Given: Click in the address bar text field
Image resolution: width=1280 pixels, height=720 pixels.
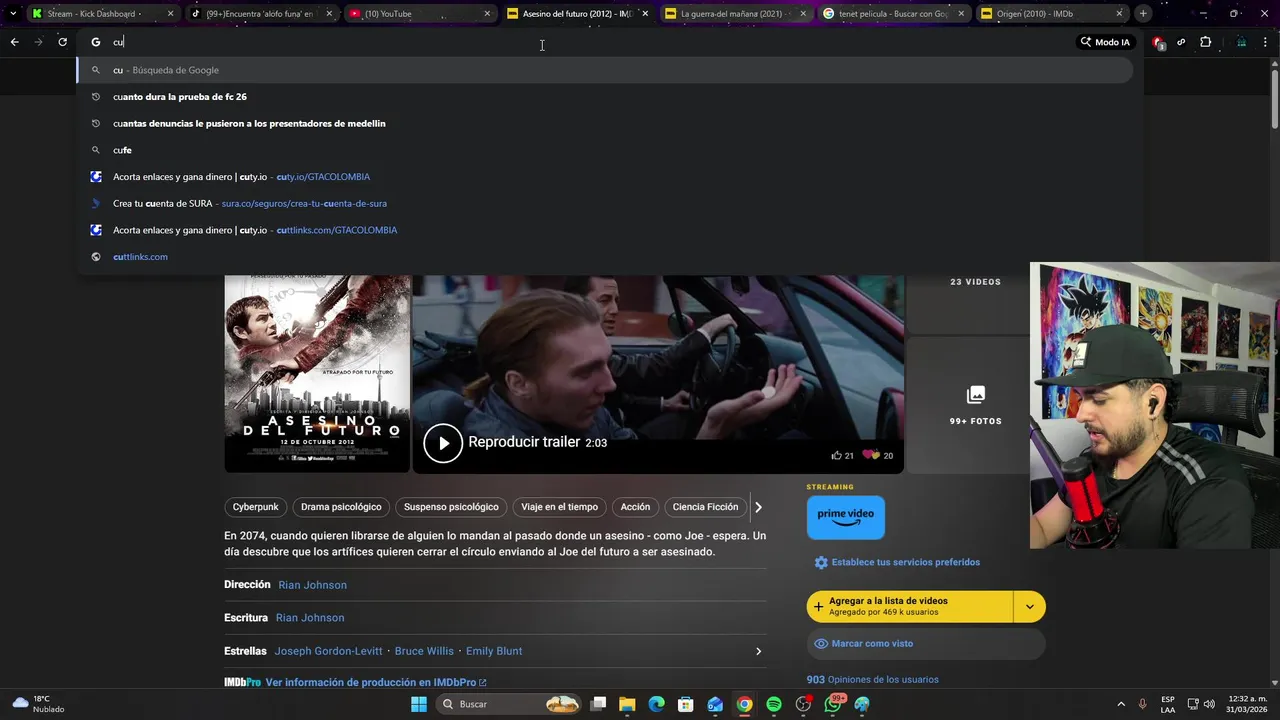Looking at the screenshot, I should 590,42.
